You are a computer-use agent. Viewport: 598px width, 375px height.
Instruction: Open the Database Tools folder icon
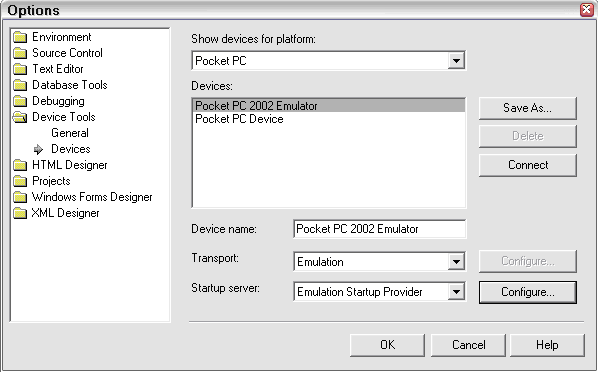20,85
